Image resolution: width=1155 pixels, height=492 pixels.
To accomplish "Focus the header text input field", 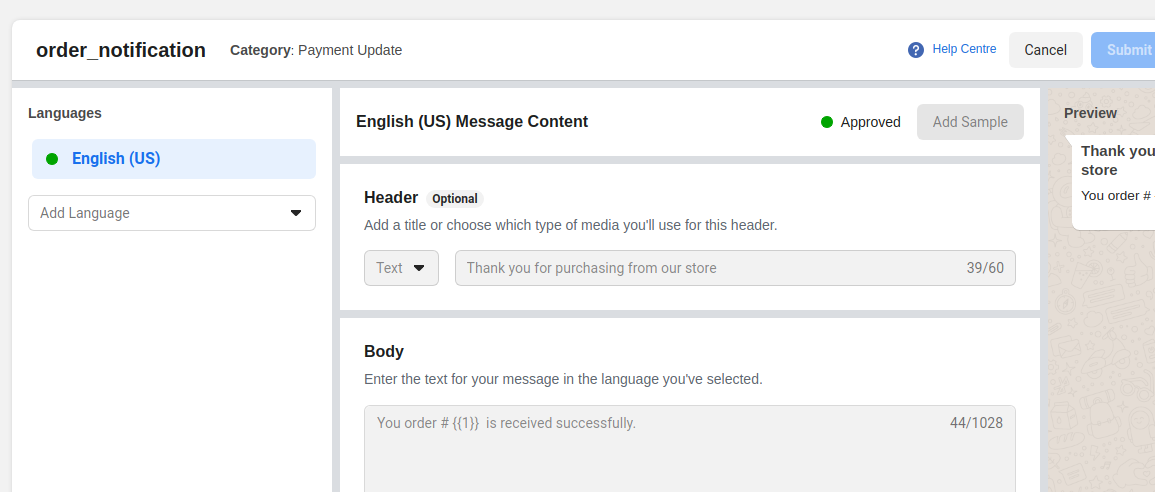I will (735, 268).
